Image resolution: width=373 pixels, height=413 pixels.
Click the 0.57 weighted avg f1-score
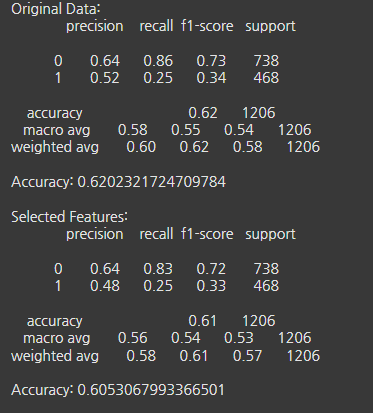click(x=247, y=356)
